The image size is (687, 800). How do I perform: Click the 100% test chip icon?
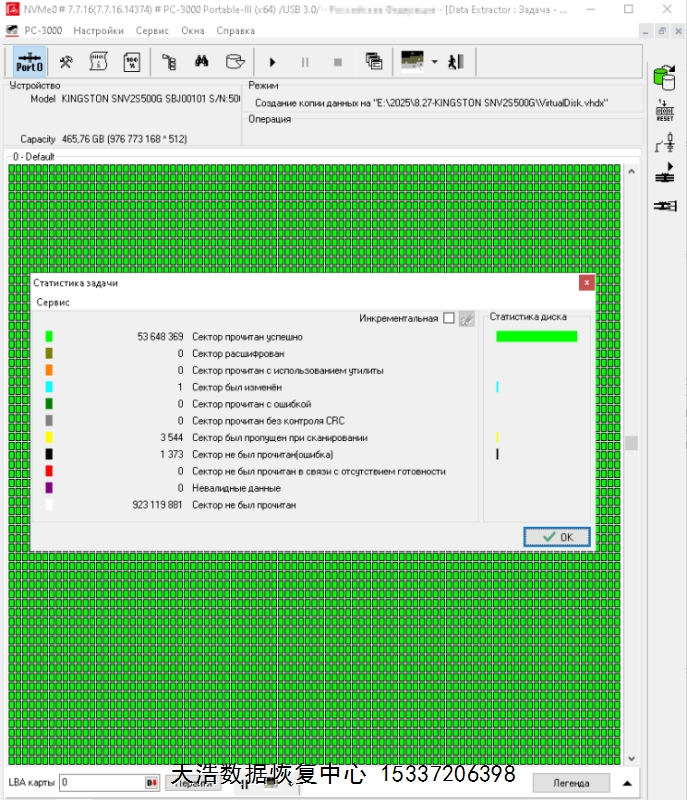click(131, 62)
